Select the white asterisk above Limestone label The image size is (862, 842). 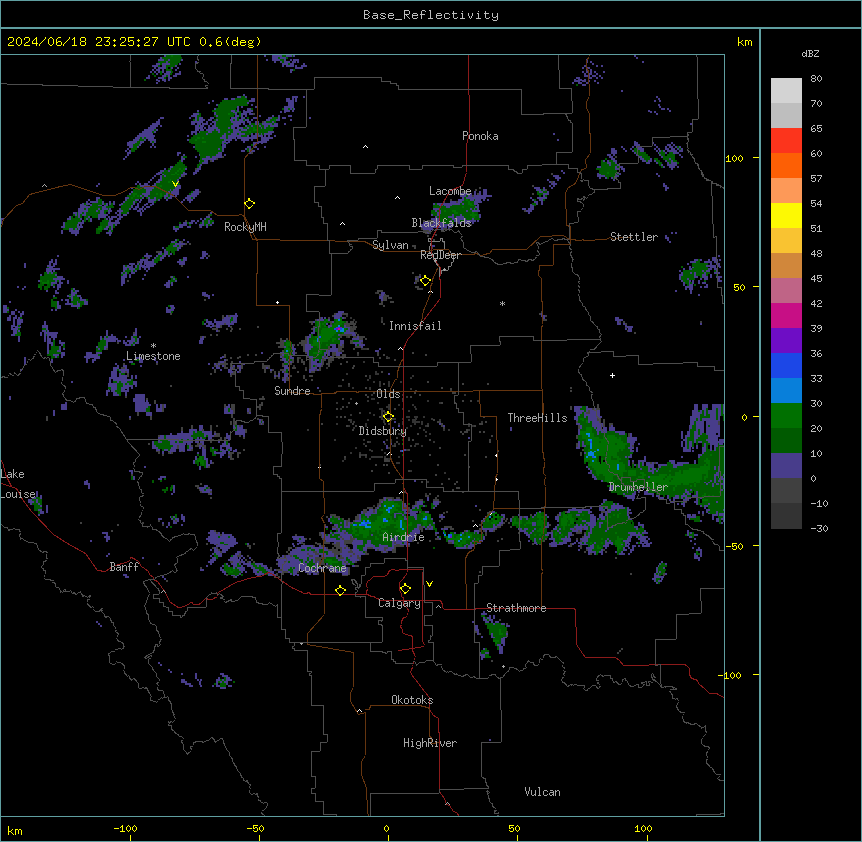pyautogui.click(x=153, y=346)
